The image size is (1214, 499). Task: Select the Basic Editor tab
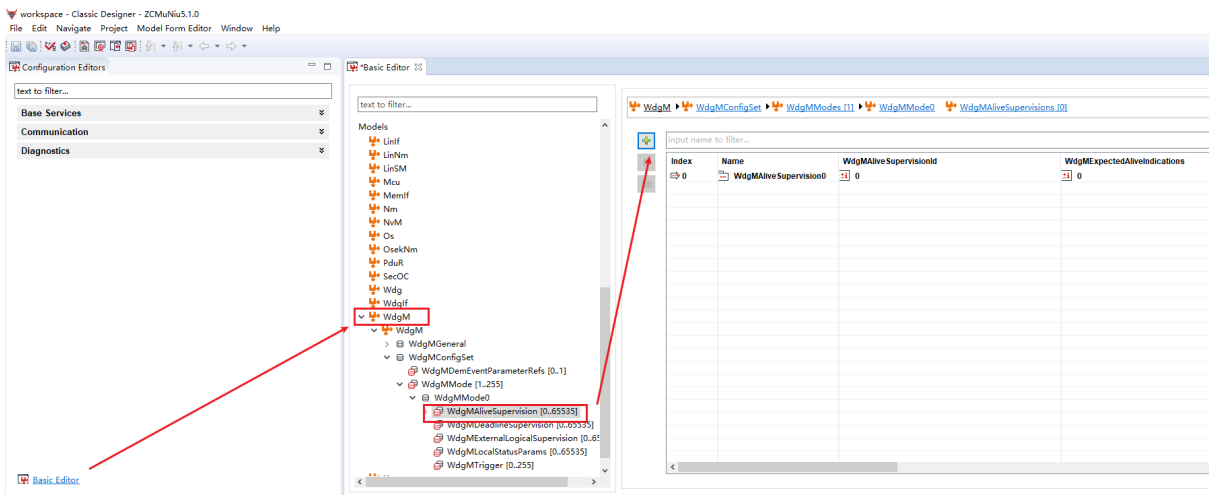[385, 67]
